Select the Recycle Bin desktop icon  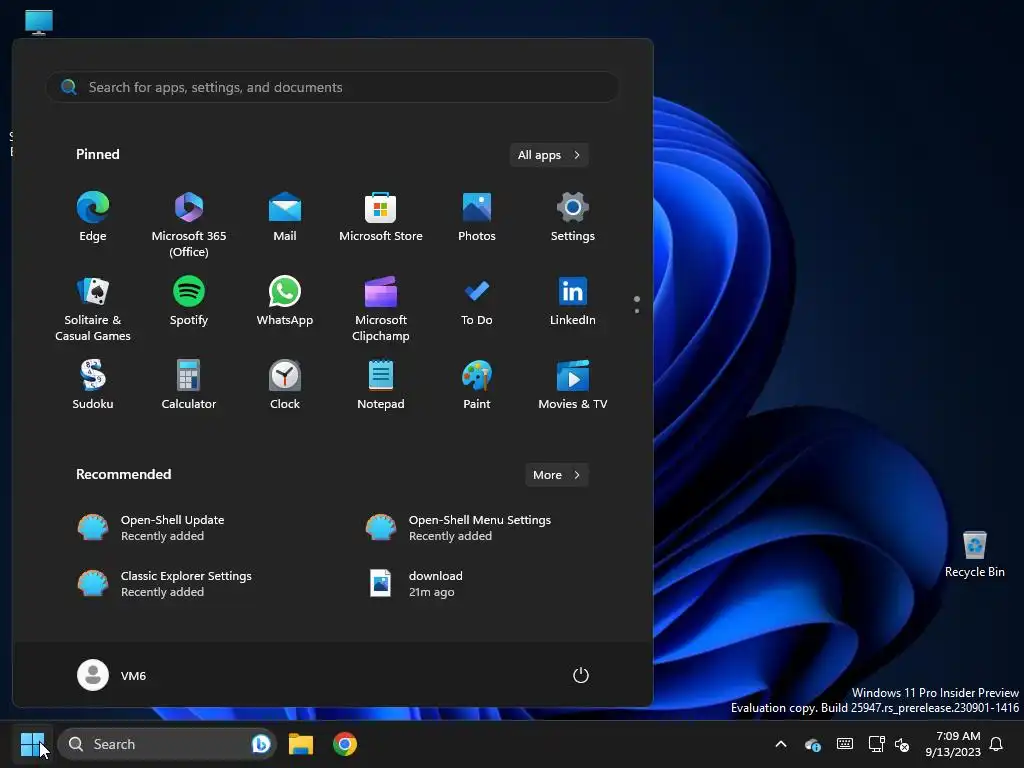pyautogui.click(x=974, y=554)
